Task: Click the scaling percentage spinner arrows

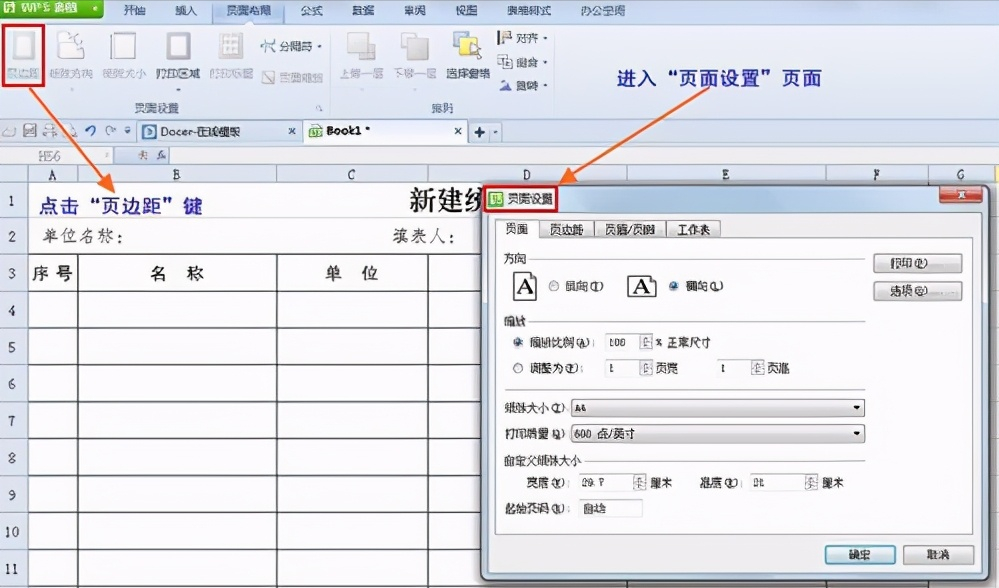Action: [x=646, y=343]
